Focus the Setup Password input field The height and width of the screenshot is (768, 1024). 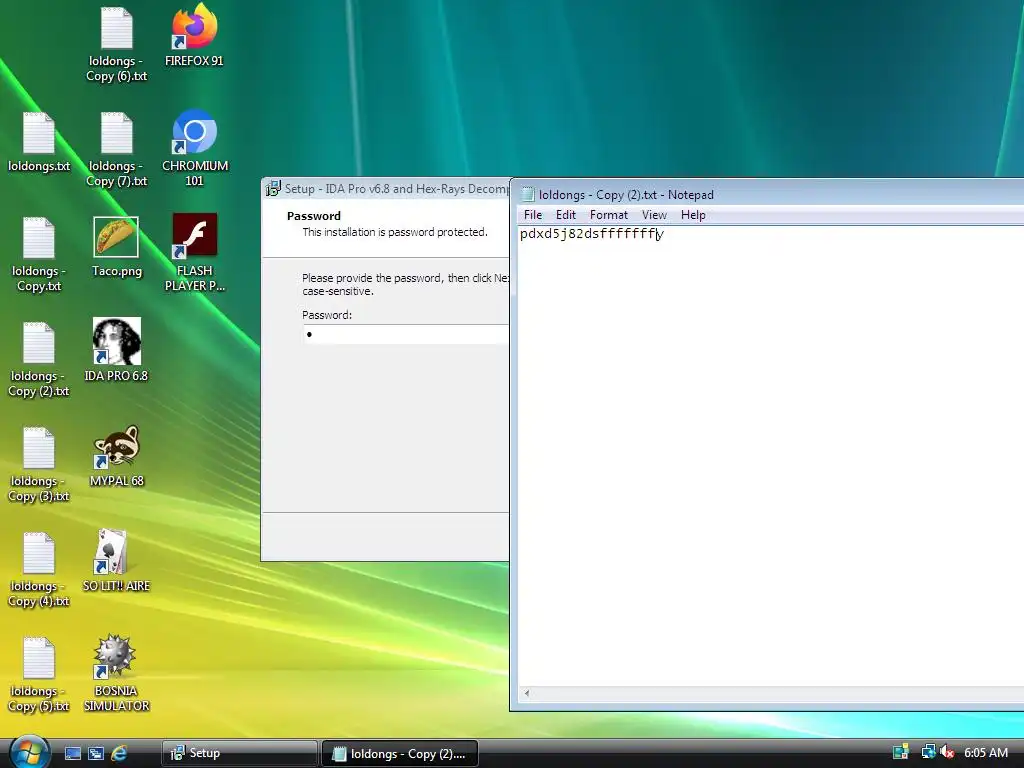point(405,334)
